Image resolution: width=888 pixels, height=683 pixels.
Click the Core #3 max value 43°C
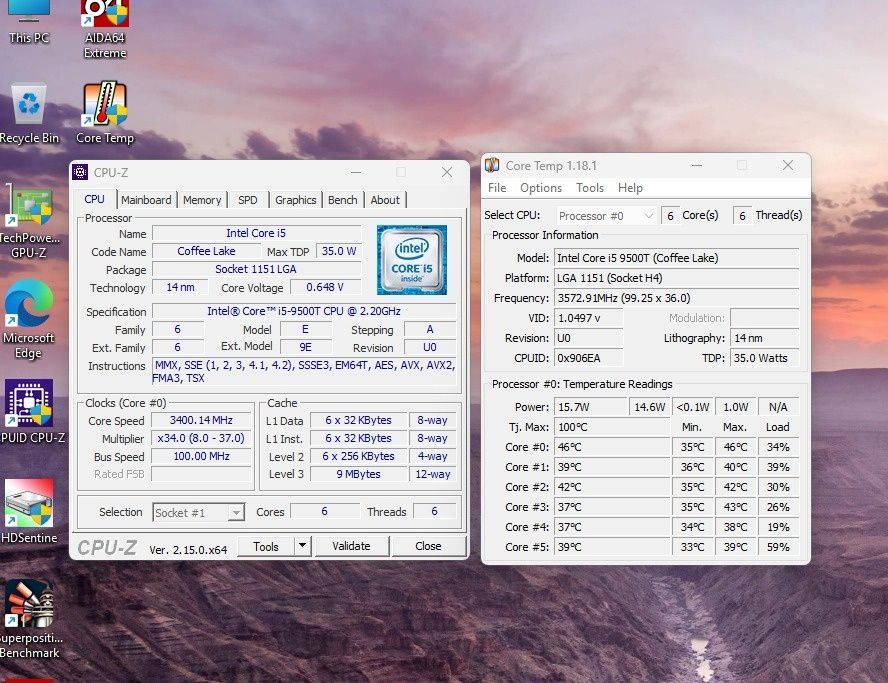point(735,507)
